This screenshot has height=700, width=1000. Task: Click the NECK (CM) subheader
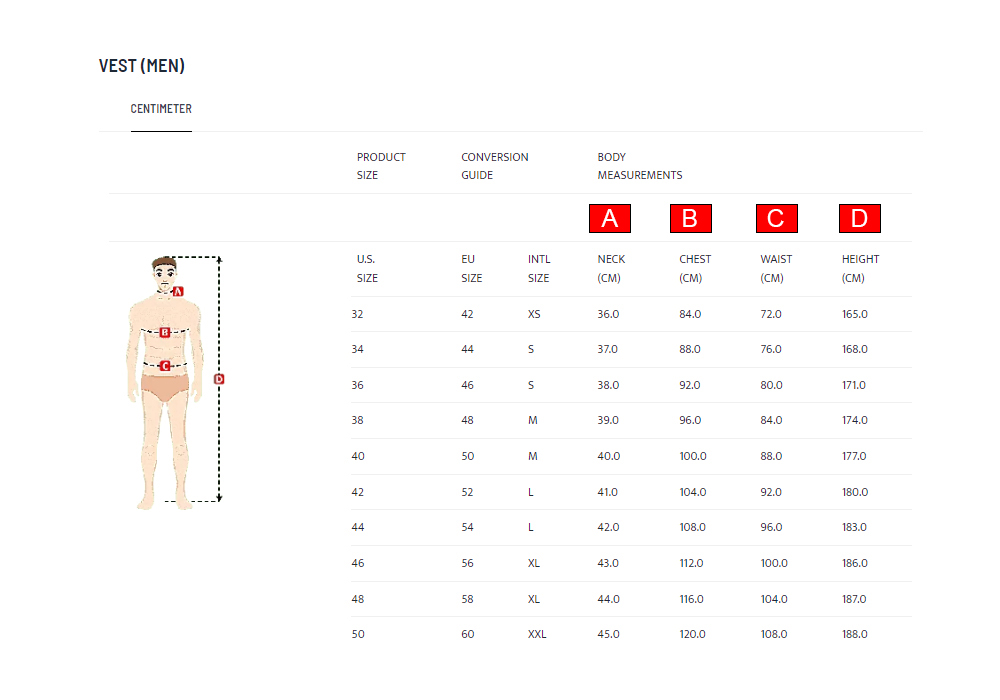point(611,268)
